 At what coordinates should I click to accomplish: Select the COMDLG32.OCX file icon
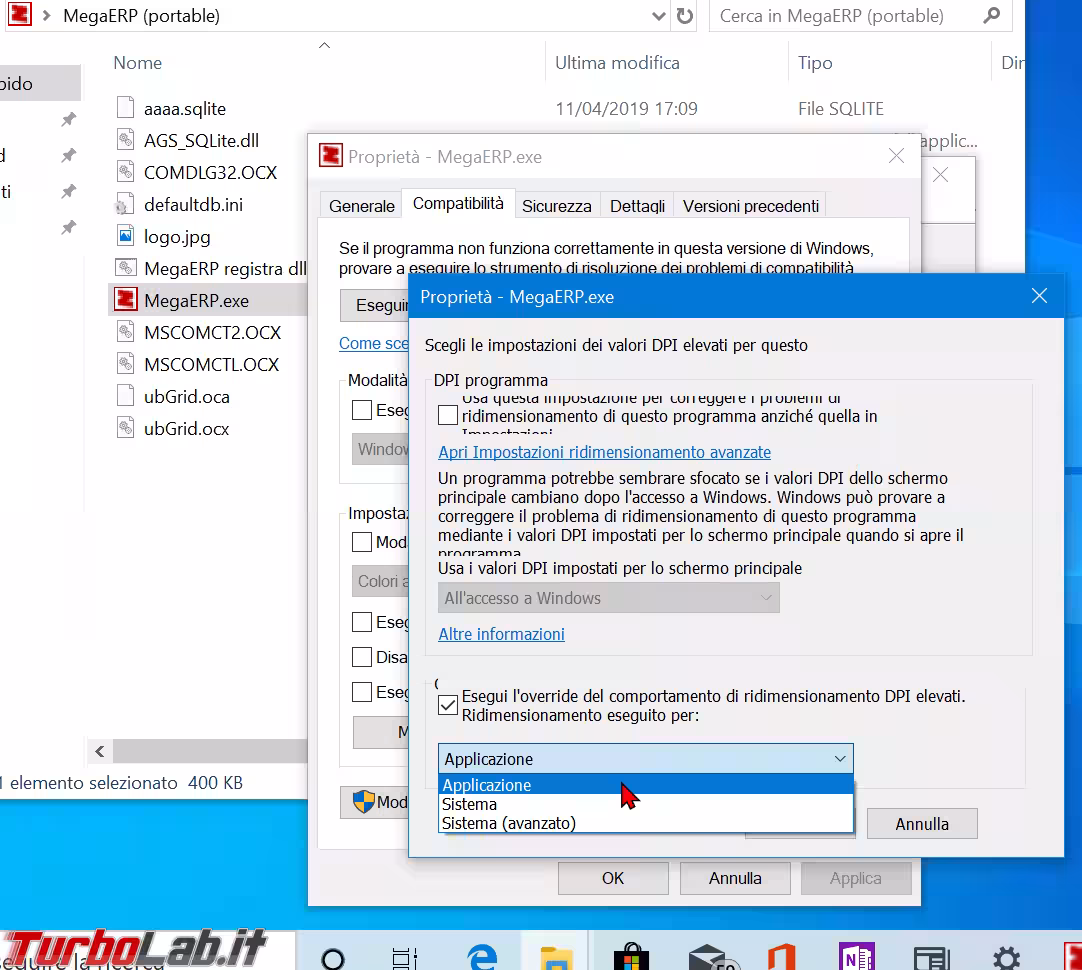126,172
